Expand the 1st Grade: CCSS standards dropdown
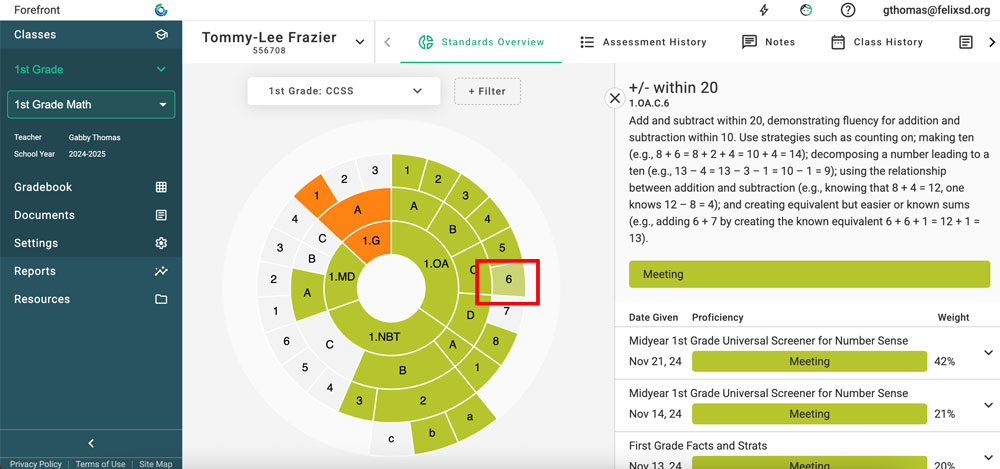This screenshot has width=1000, height=469. tap(417, 91)
